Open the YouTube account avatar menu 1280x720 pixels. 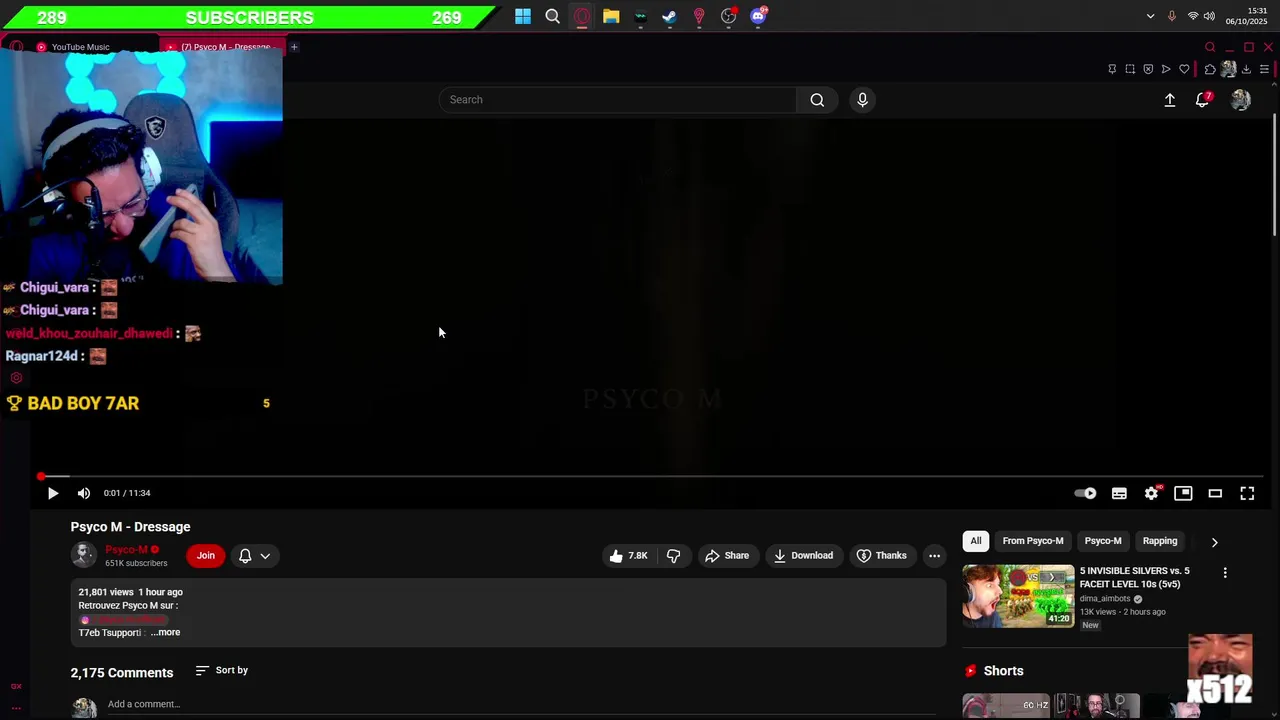tap(1241, 100)
